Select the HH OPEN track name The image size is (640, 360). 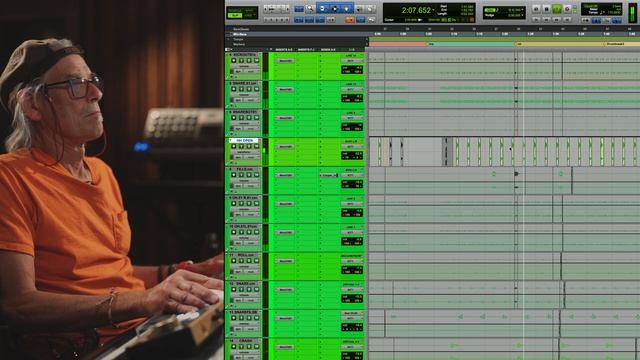[244, 140]
